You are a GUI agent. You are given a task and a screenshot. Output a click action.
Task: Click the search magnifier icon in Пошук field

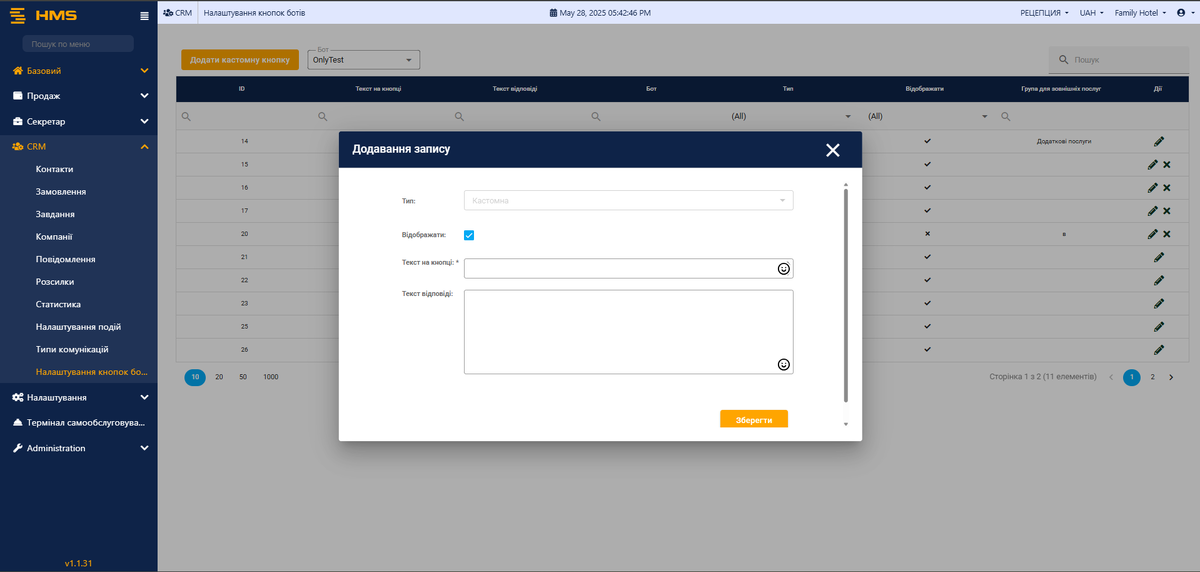tap(1064, 61)
